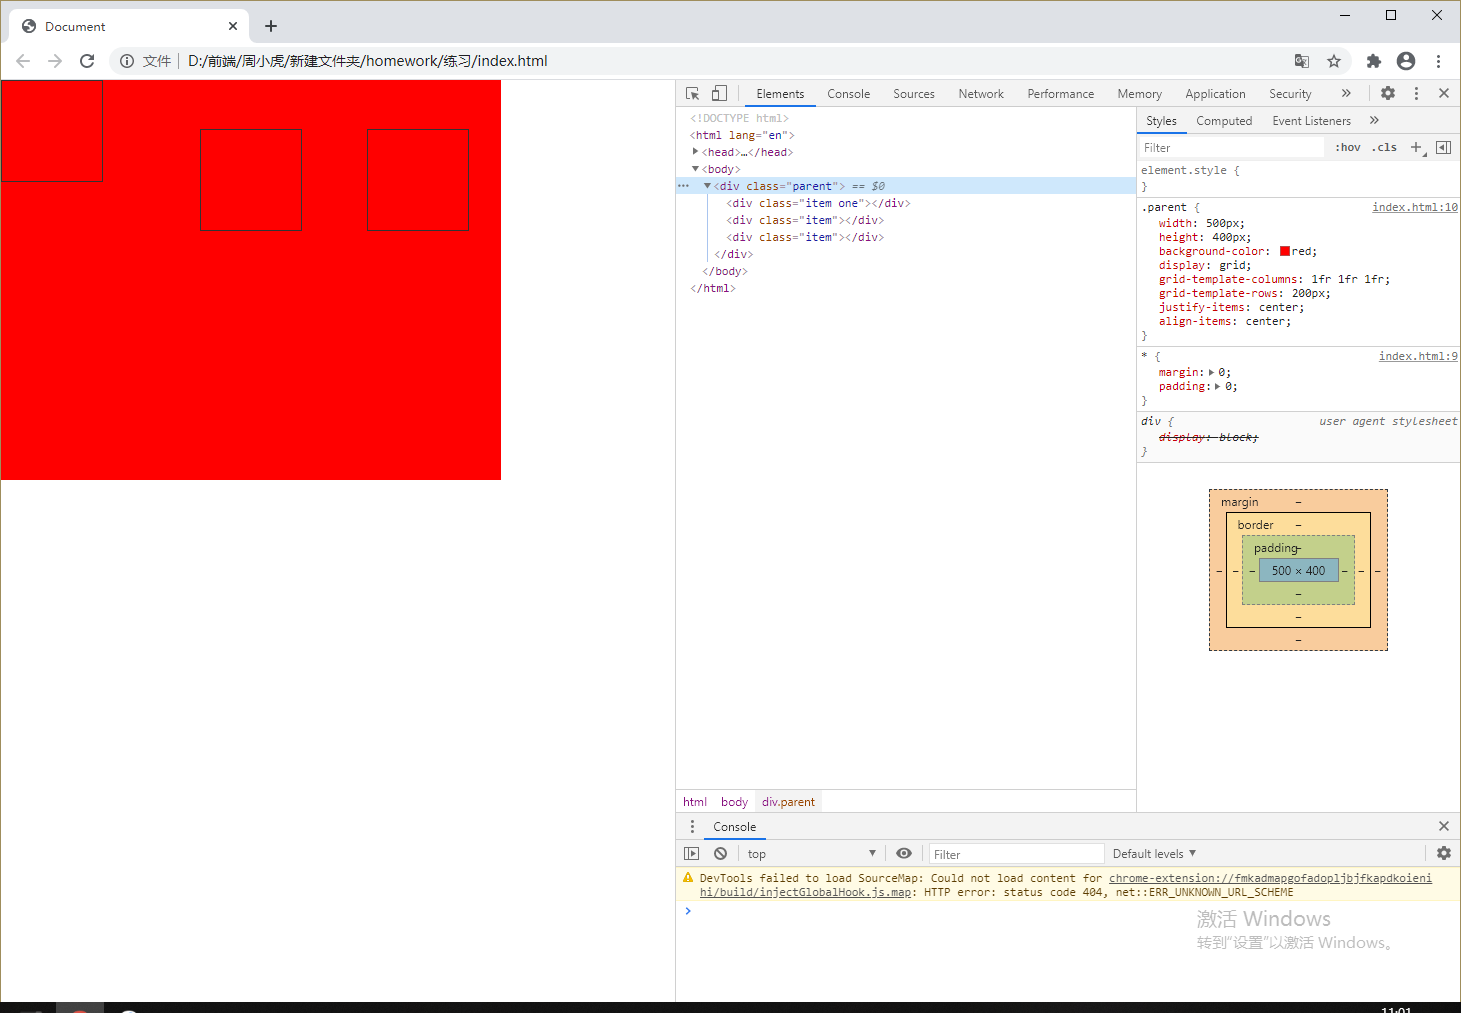The image size is (1461, 1013).
Task: Go forward with the arrow button
Action: click(x=55, y=61)
